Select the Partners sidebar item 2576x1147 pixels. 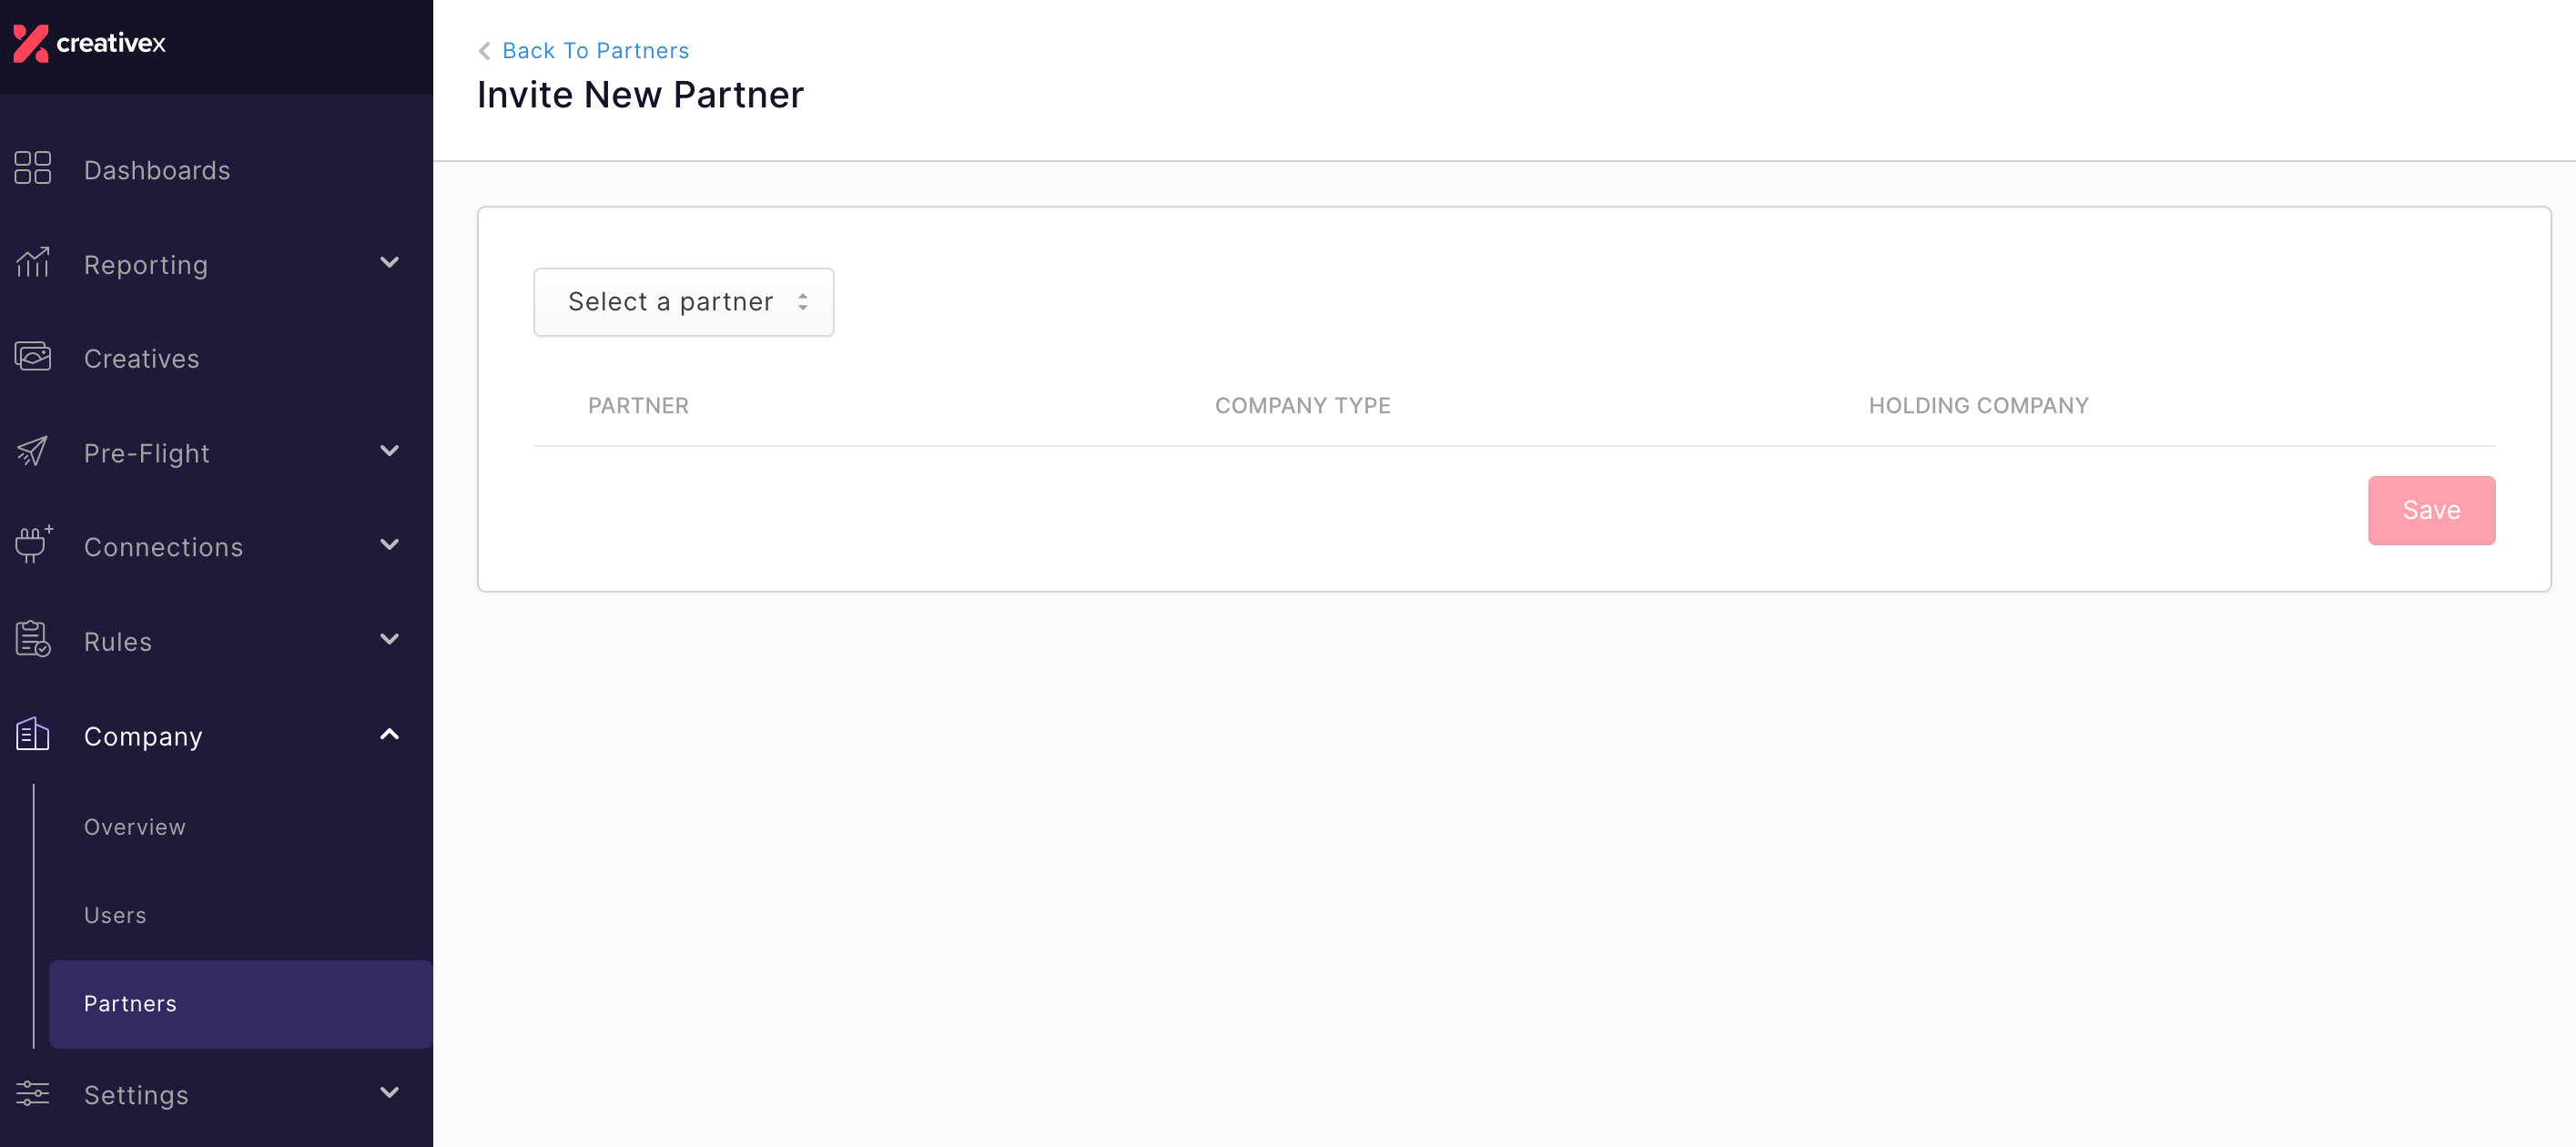pos(241,1004)
